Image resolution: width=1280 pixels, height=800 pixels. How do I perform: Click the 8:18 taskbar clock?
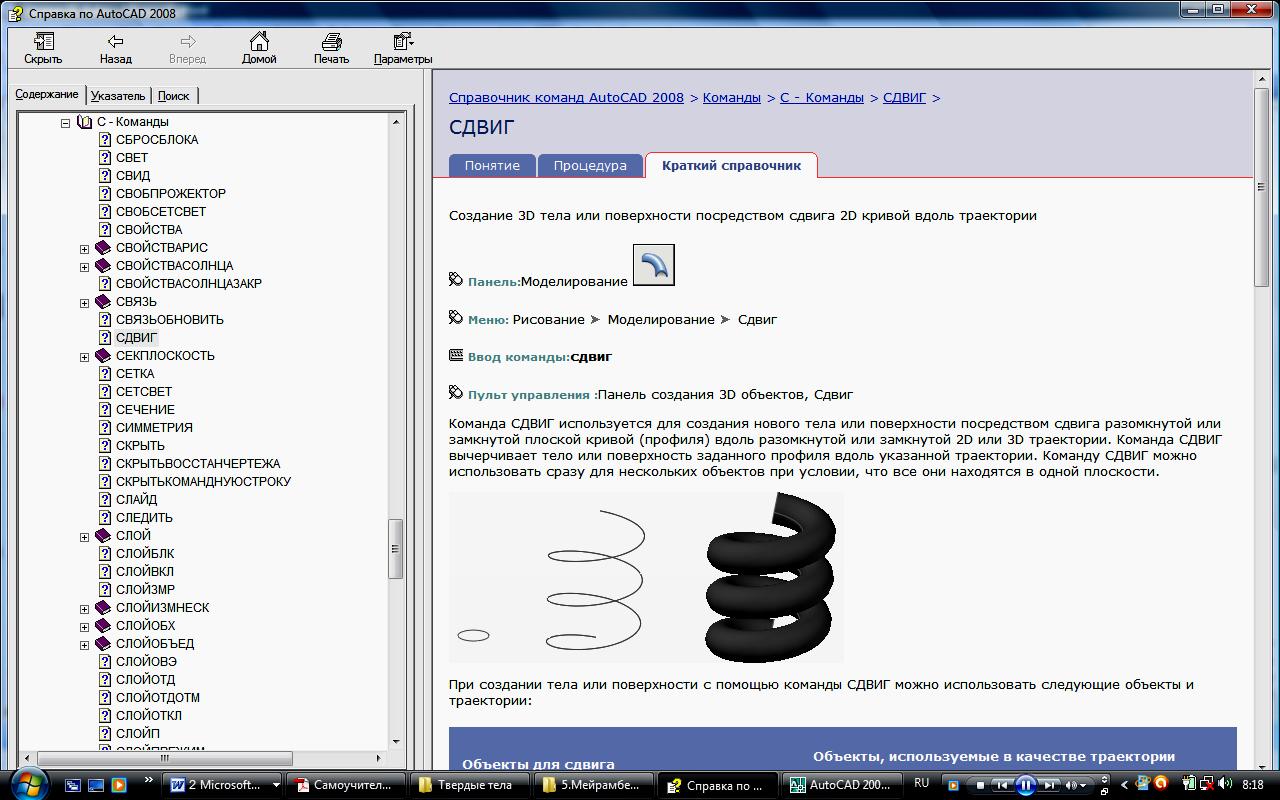pos(1253,785)
